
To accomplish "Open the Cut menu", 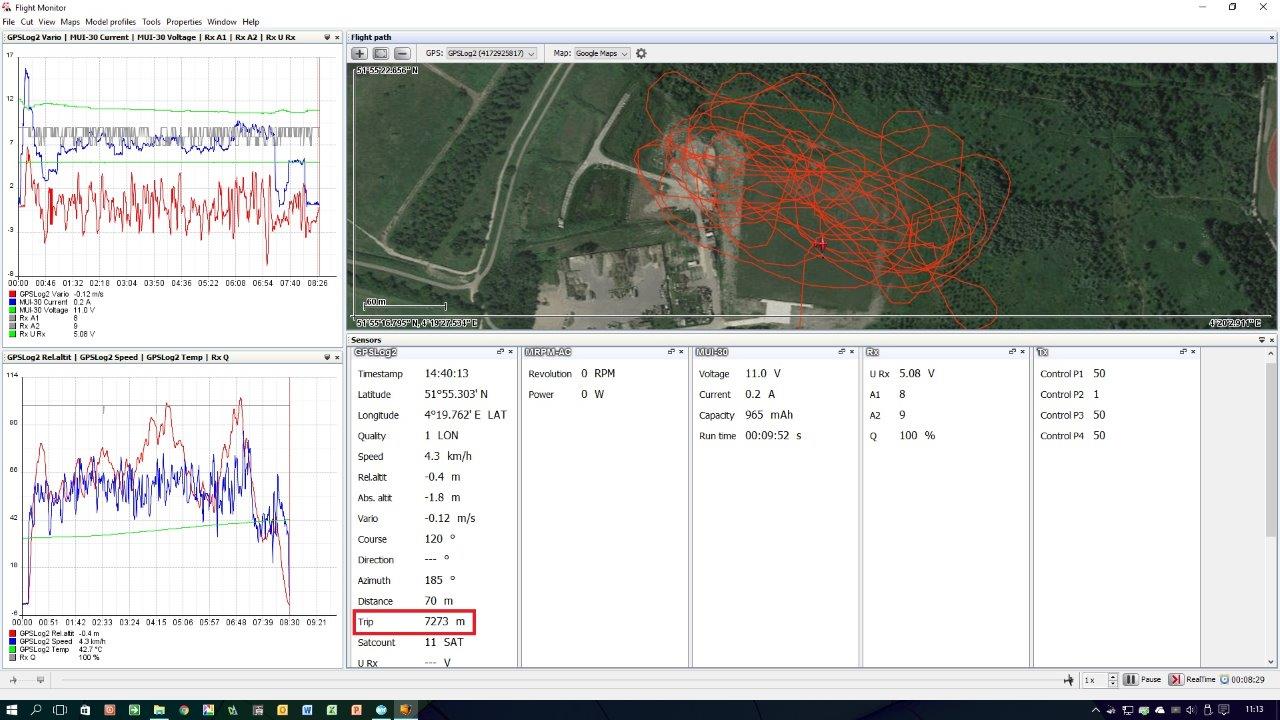I will [x=27, y=22].
